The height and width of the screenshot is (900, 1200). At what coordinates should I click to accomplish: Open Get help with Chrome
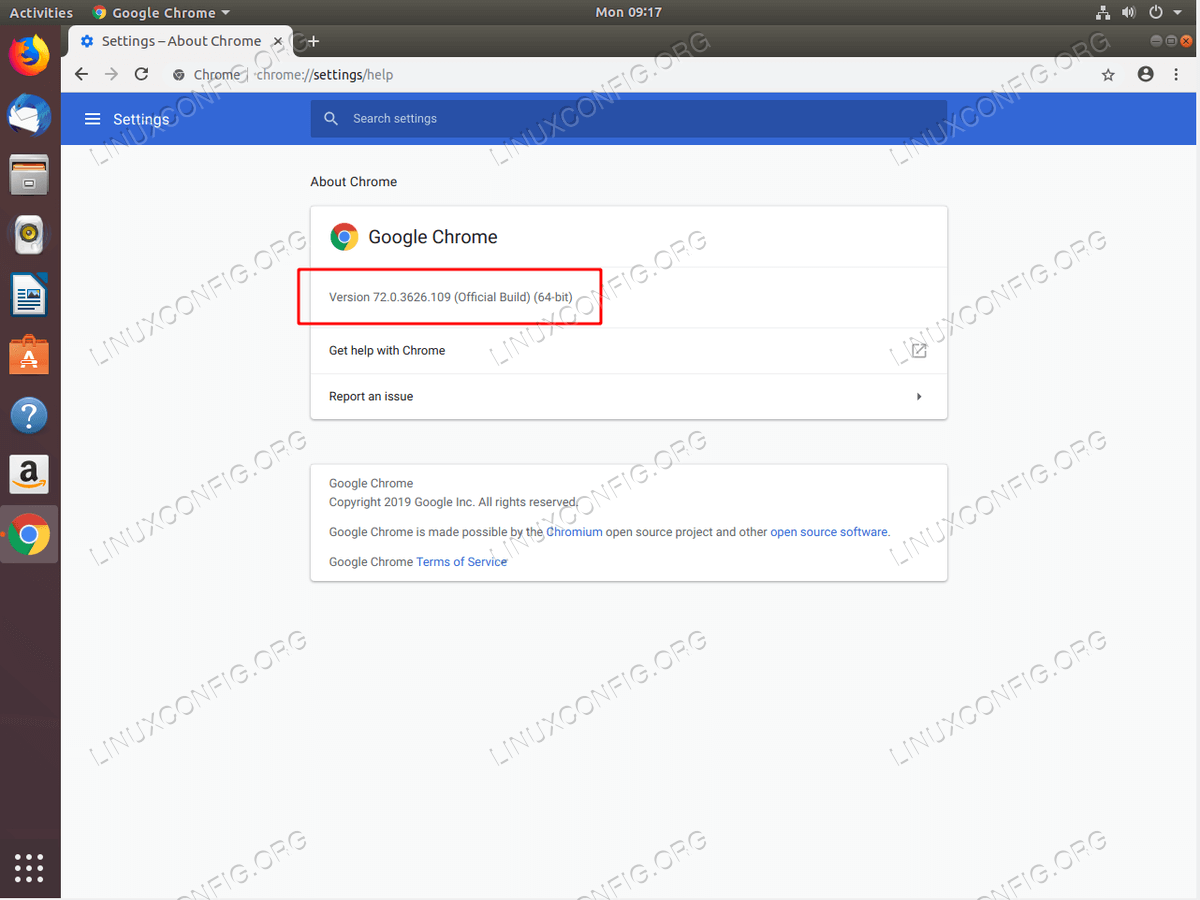(629, 351)
